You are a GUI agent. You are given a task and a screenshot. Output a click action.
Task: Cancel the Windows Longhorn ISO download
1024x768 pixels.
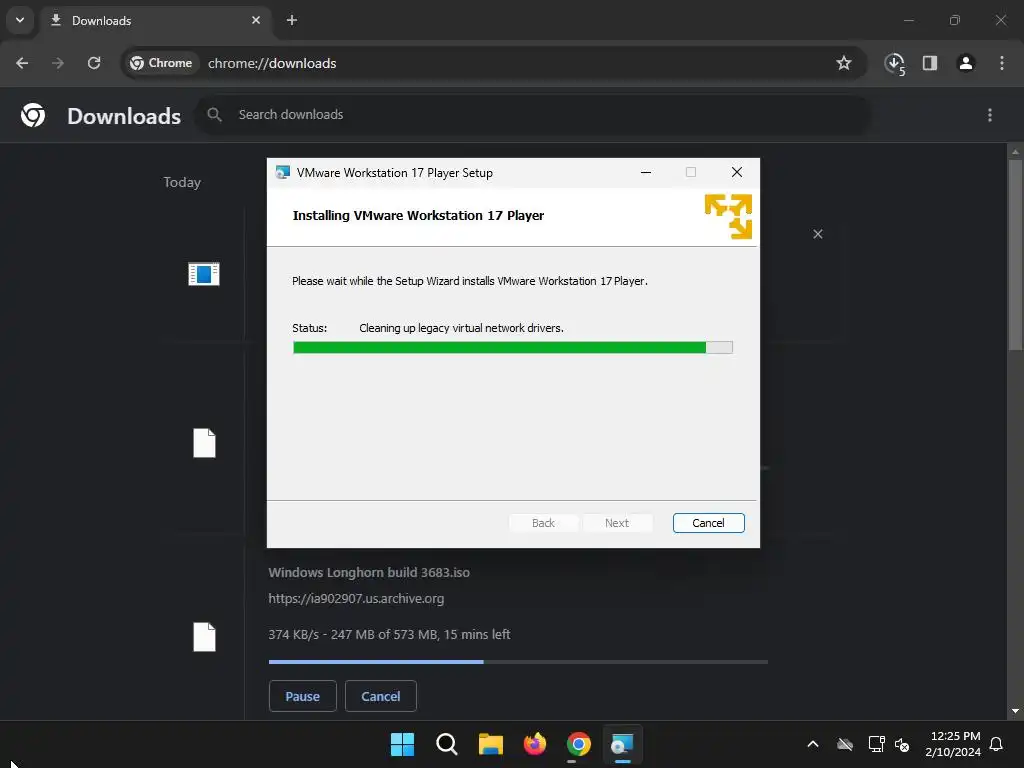coord(381,696)
